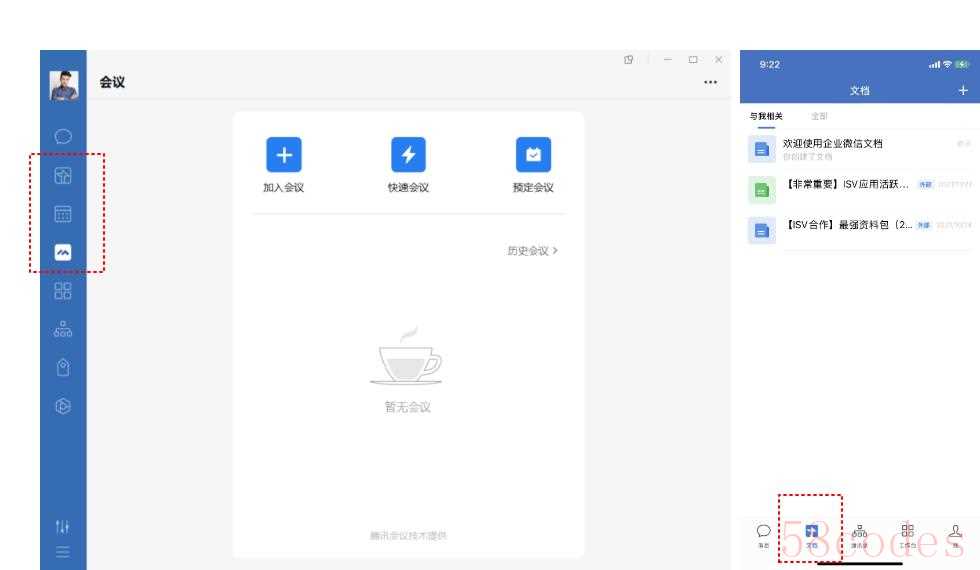980x570 pixels.
Task: Open the sliders settings icon in desktop sidebar
Action: [62, 527]
